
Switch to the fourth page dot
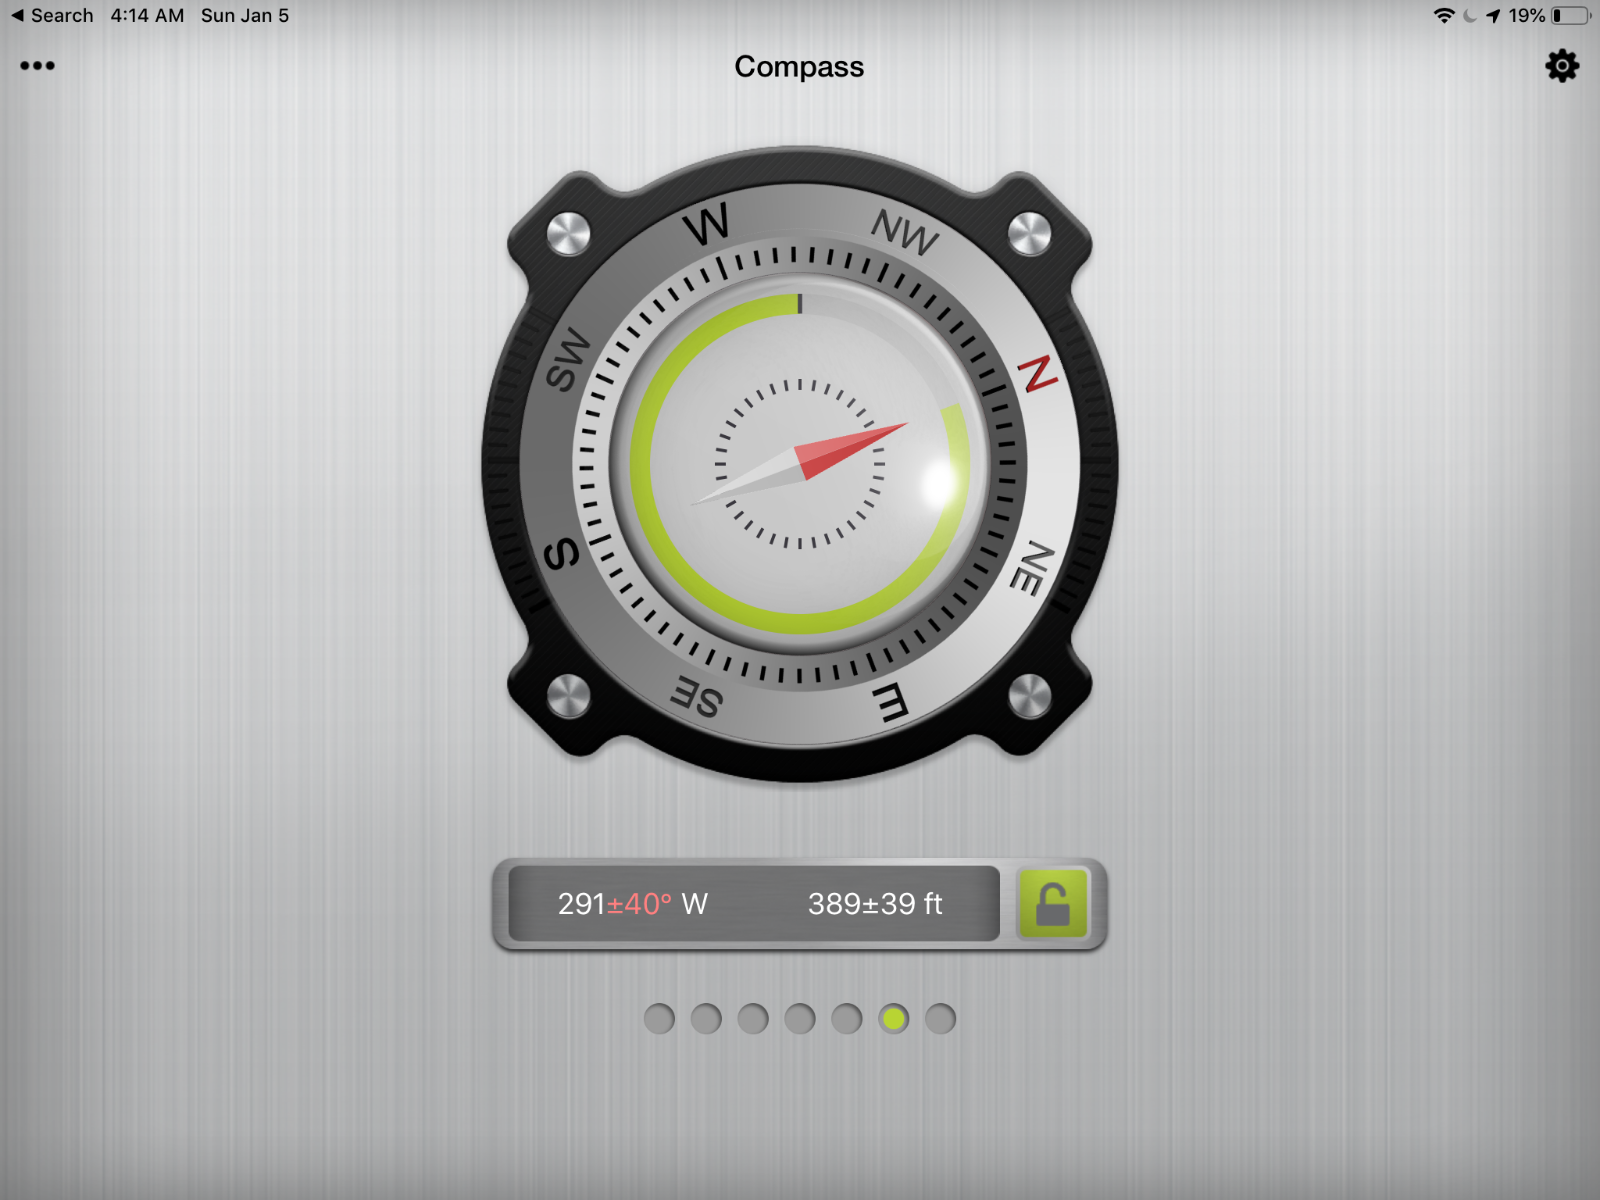(800, 1019)
